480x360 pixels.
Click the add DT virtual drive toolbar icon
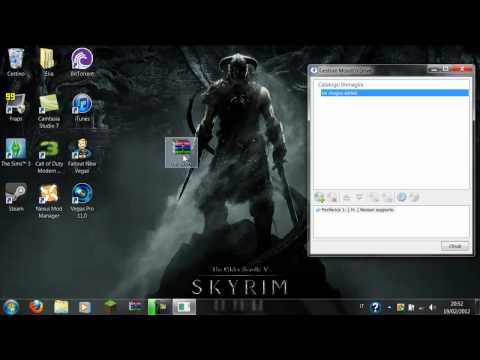(x=374, y=197)
